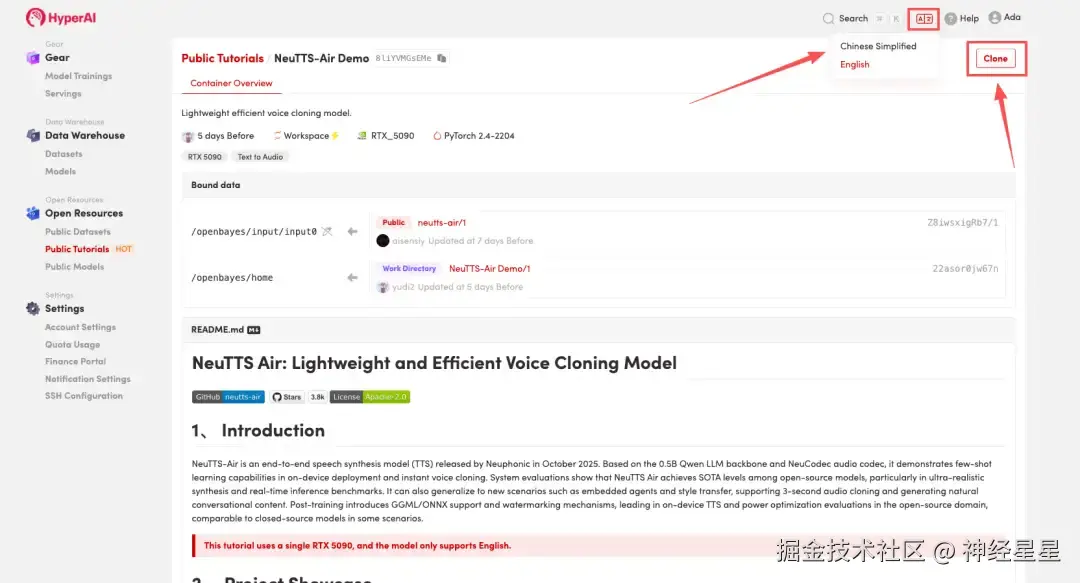
Task: Click the Data Warehouse heading
Action: pos(85,136)
